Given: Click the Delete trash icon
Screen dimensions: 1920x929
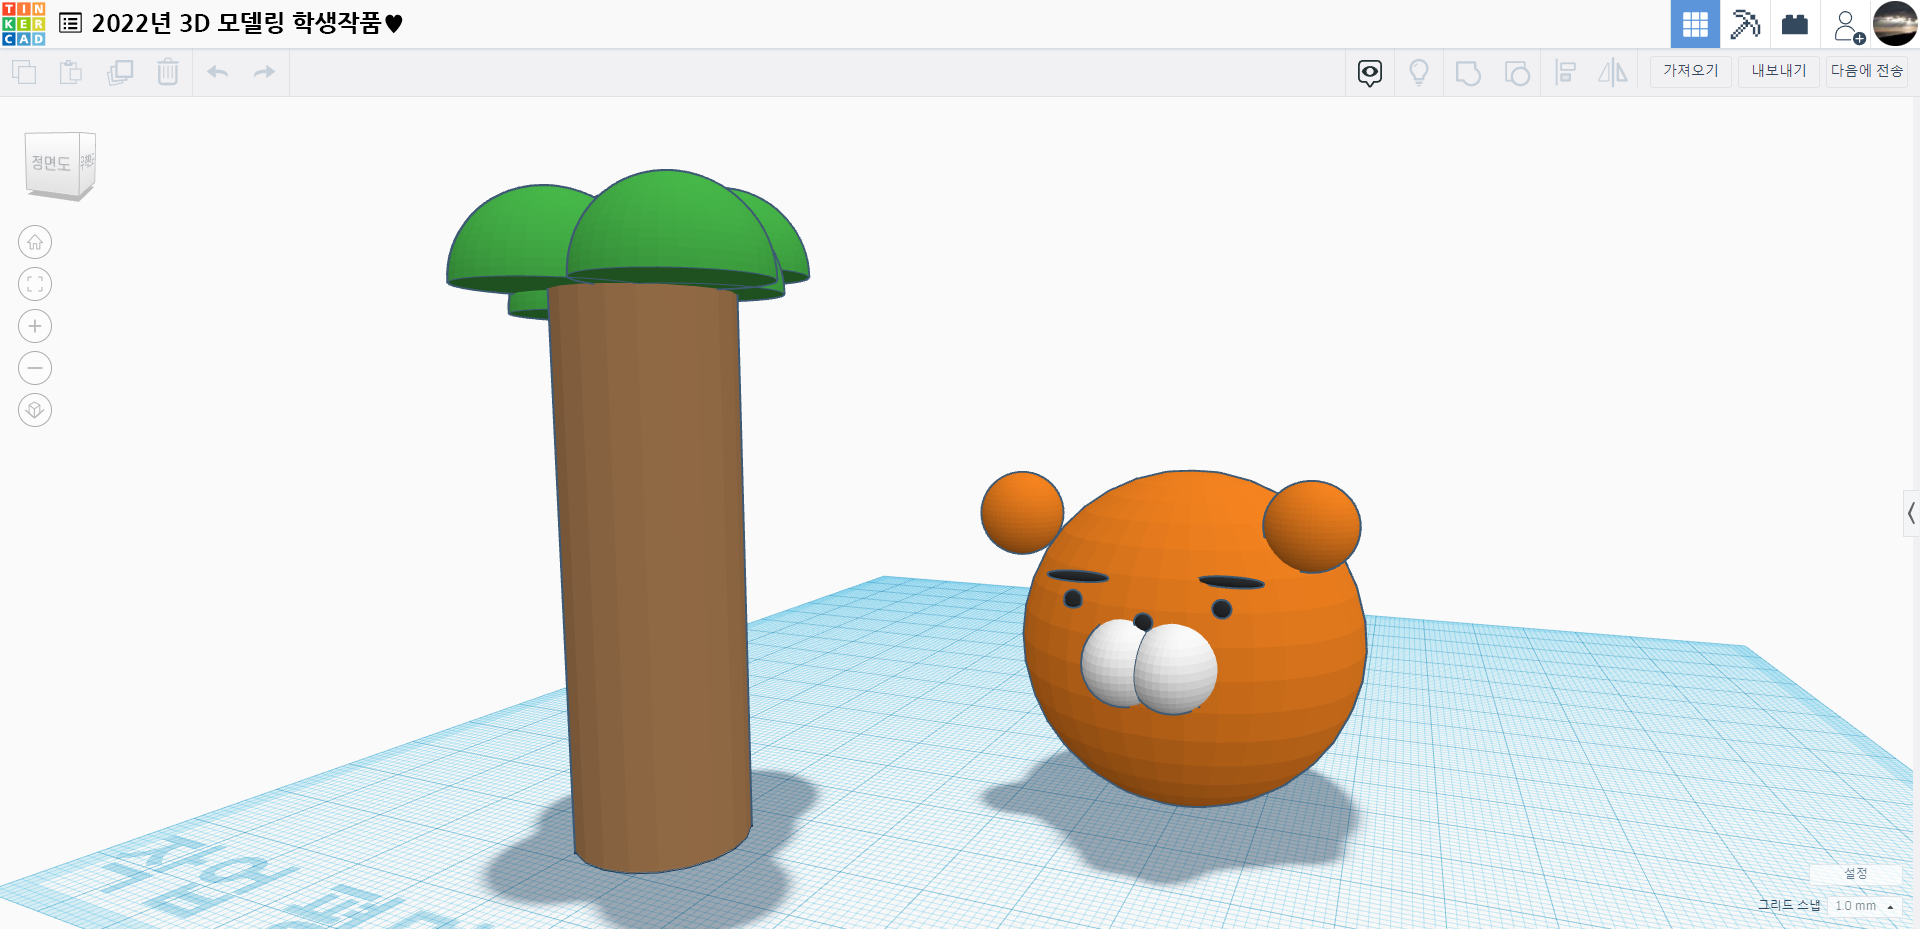Looking at the screenshot, I should (x=168, y=72).
